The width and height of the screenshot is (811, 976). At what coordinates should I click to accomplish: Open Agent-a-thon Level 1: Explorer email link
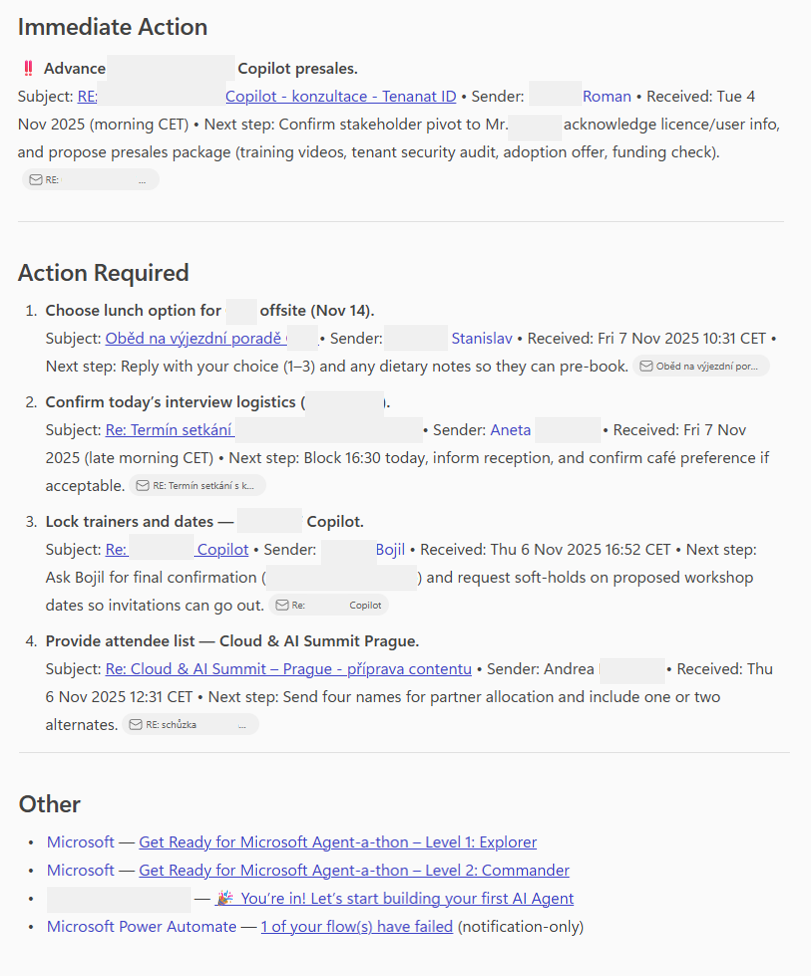337,842
